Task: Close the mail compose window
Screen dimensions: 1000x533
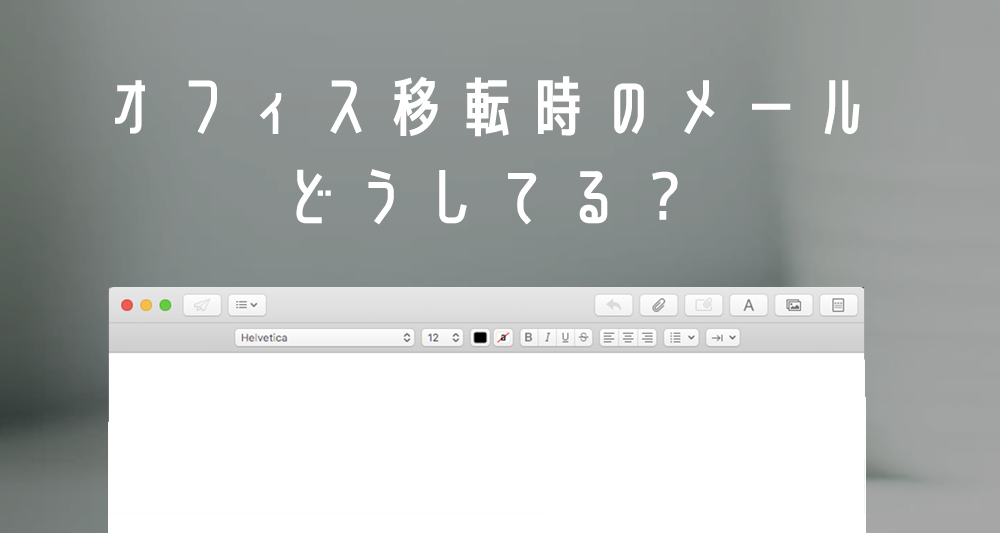Action: [127, 305]
